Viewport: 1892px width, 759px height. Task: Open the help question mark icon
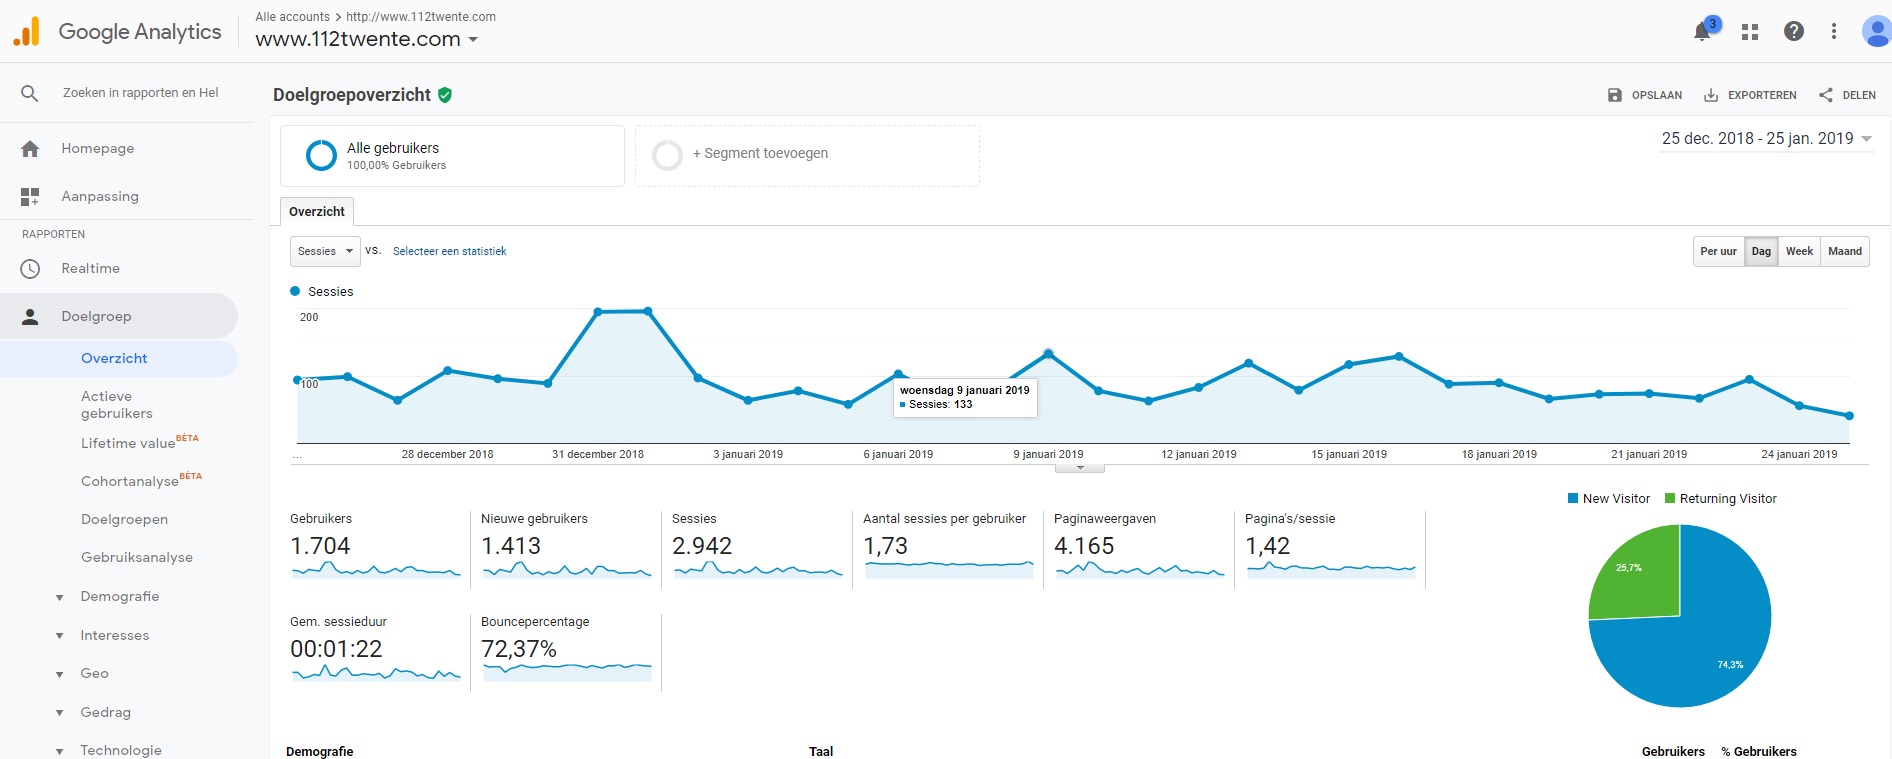pos(1794,31)
